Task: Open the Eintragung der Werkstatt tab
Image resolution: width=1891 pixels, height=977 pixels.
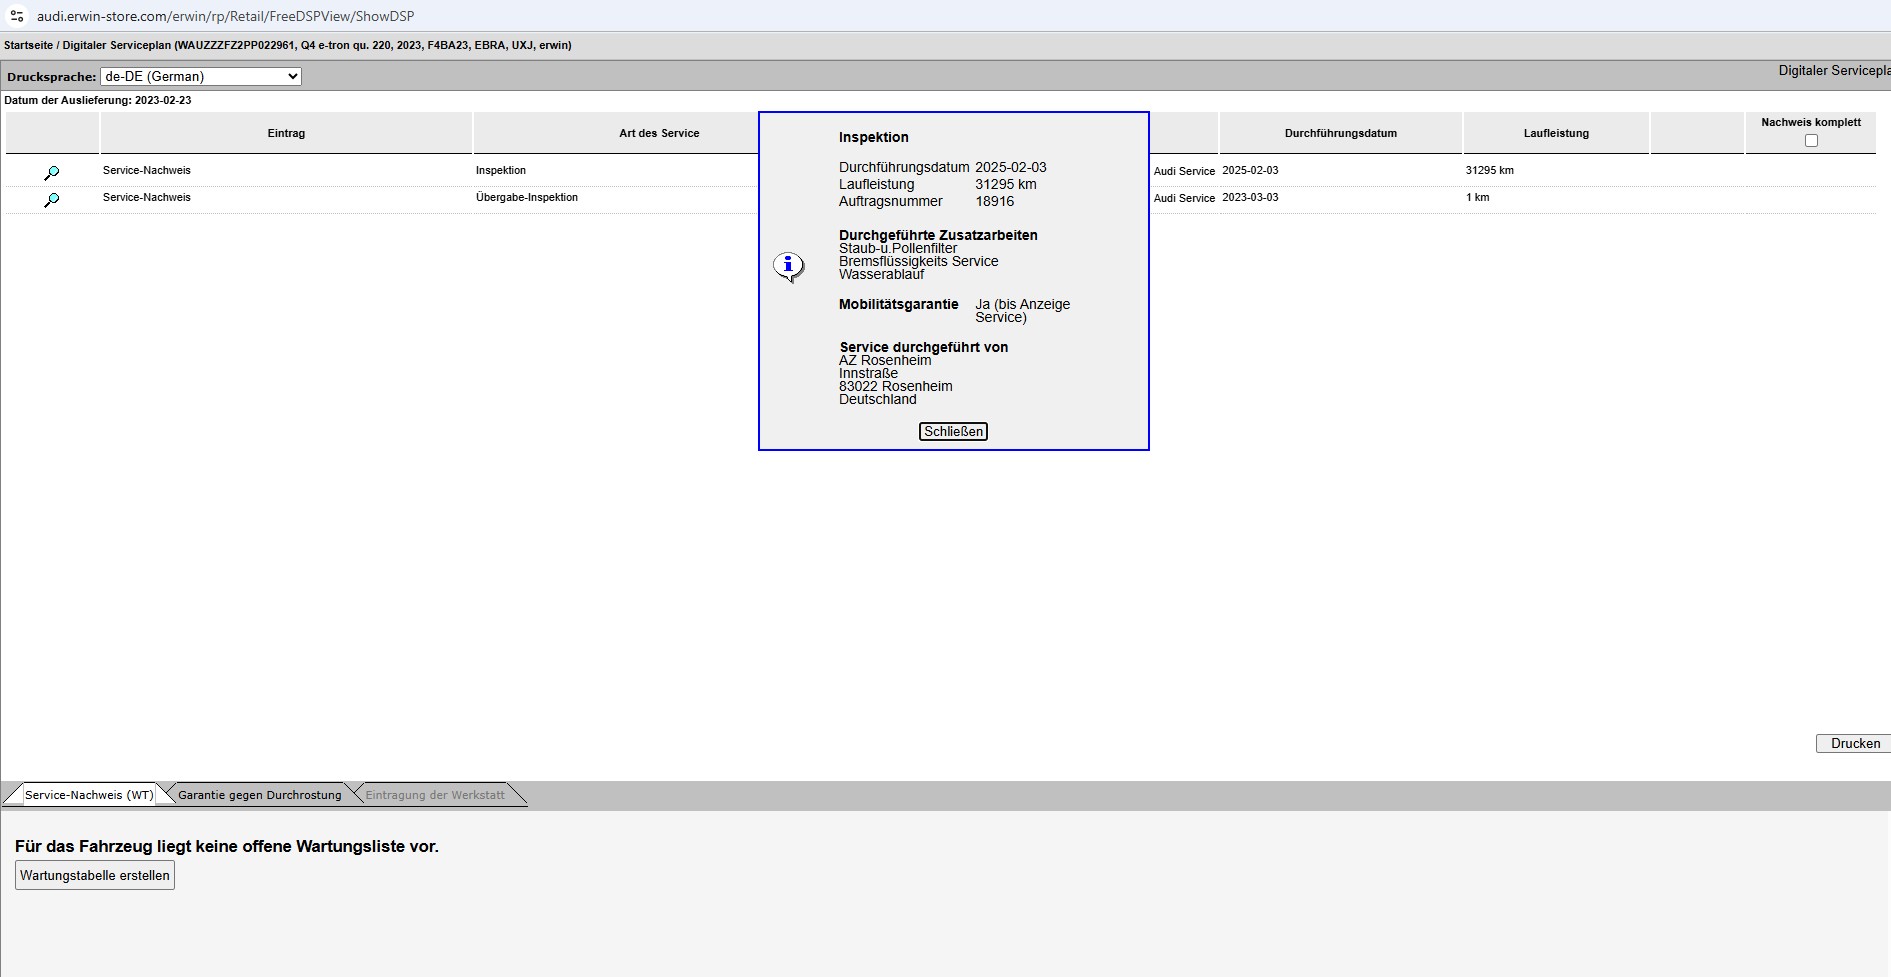Action: tap(435, 795)
